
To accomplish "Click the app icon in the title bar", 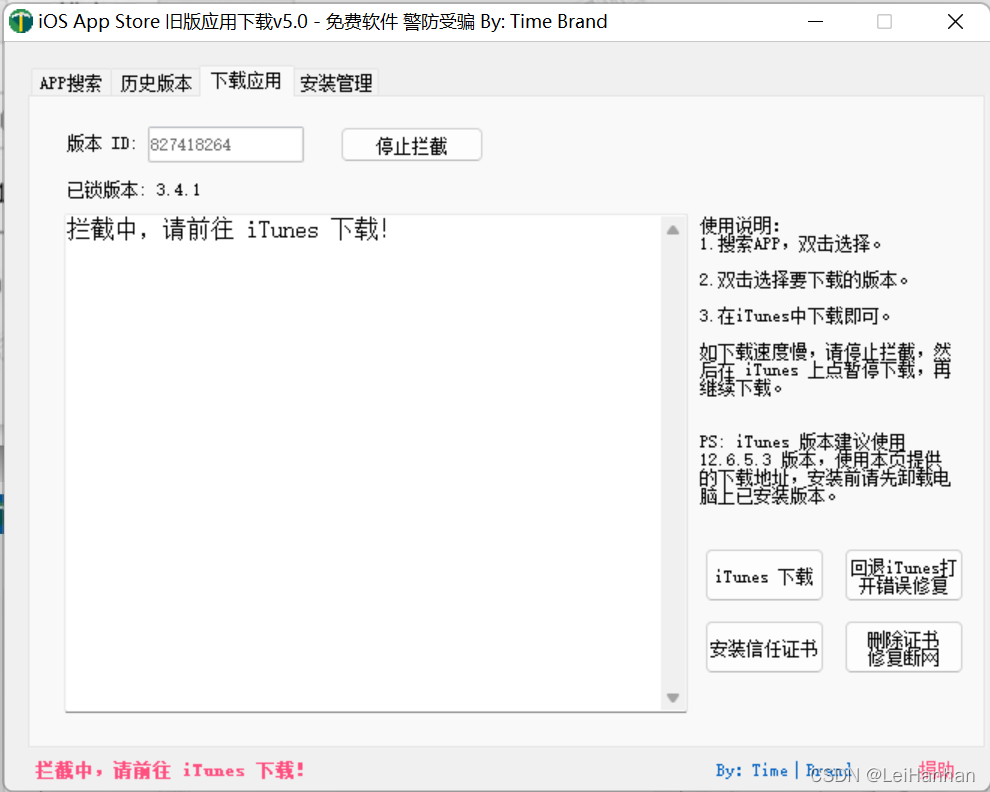I will (x=20, y=22).
